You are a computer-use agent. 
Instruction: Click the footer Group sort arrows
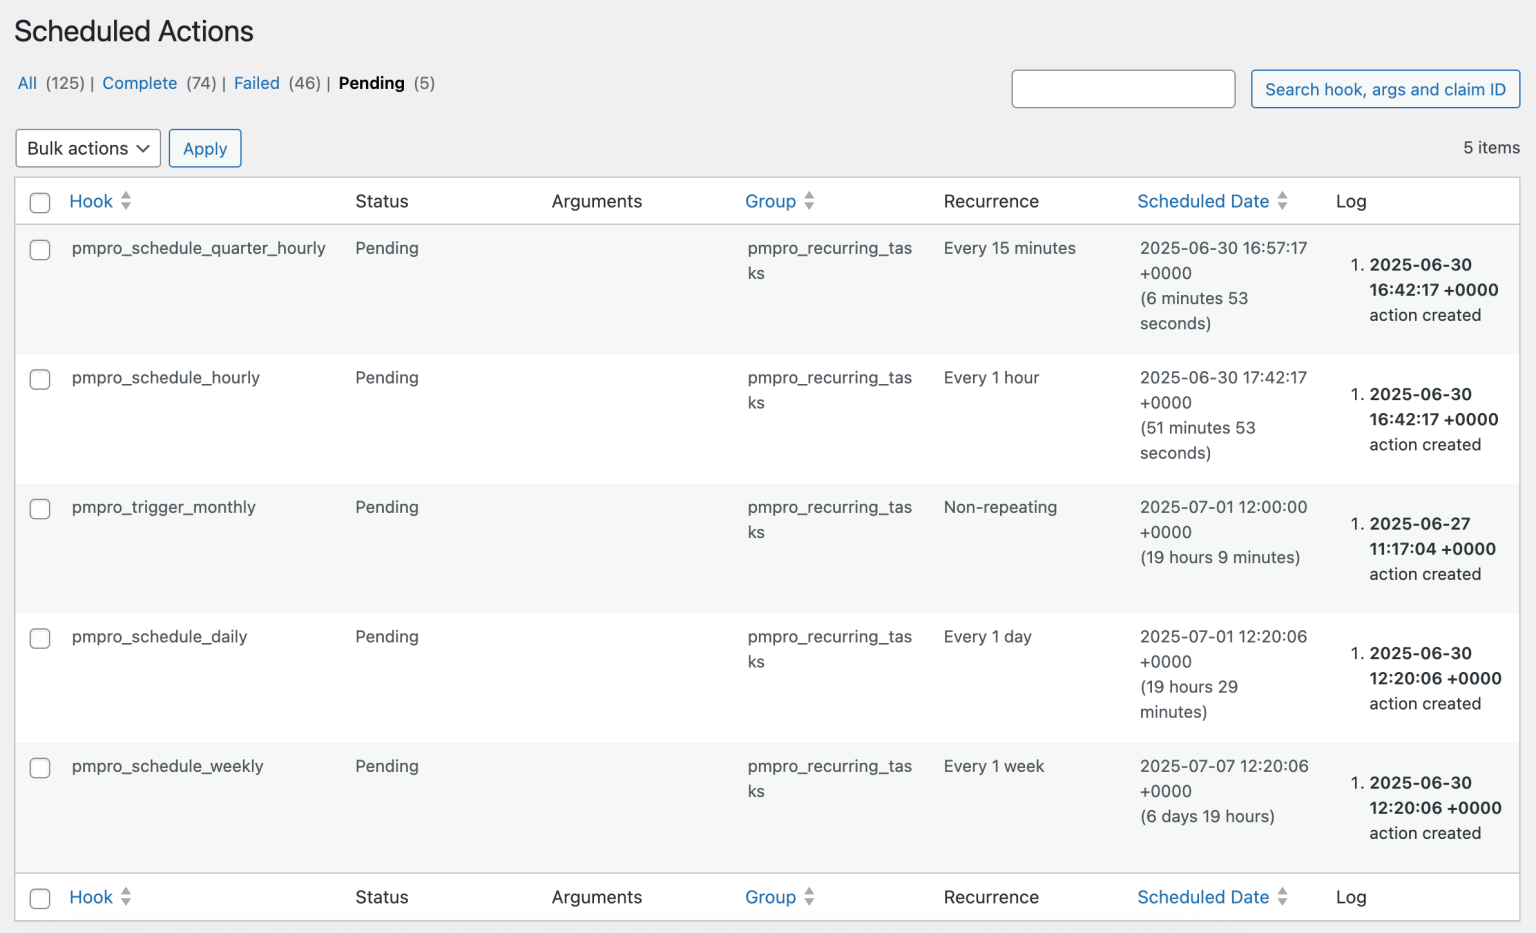[809, 896]
